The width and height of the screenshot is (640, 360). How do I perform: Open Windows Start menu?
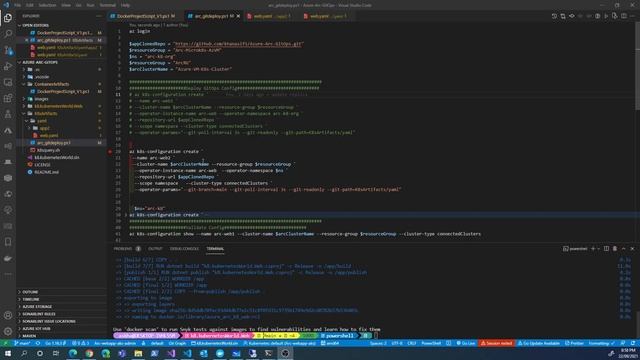[x=7, y=353]
